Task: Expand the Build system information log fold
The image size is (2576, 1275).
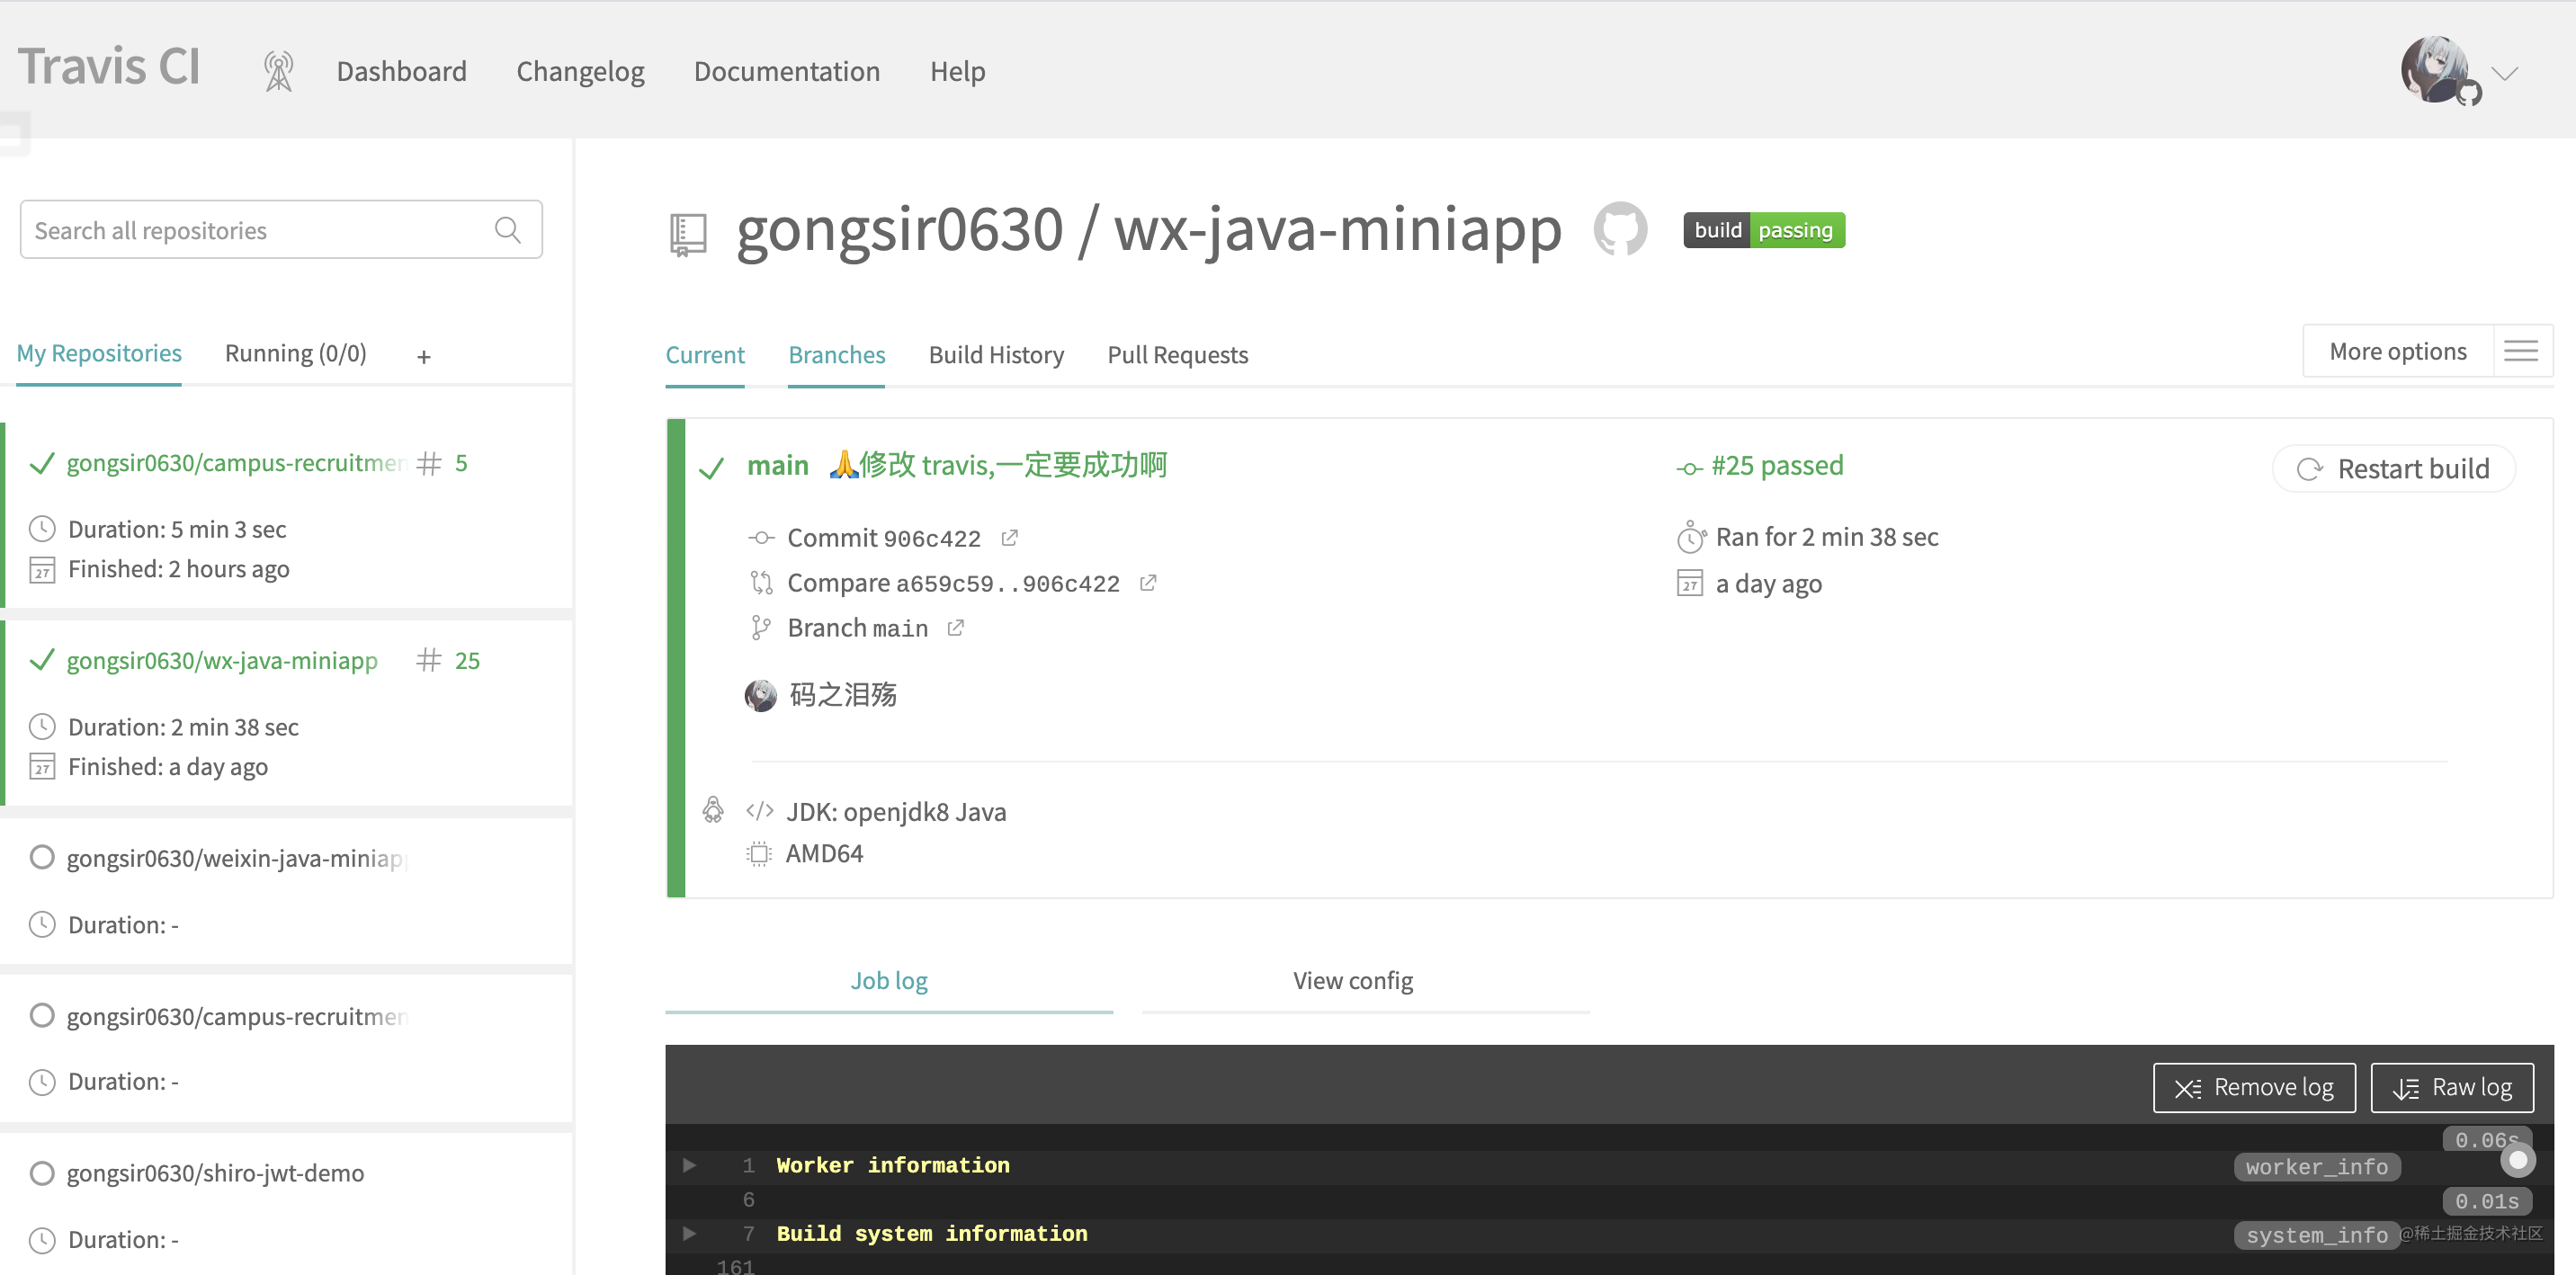Action: pos(689,1233)
